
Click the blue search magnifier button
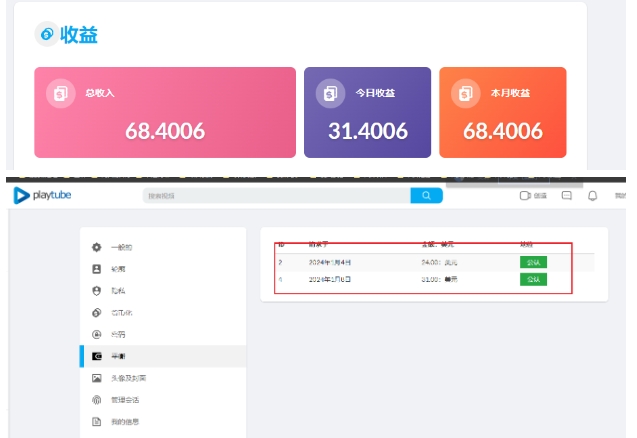(x=426, y=196)
